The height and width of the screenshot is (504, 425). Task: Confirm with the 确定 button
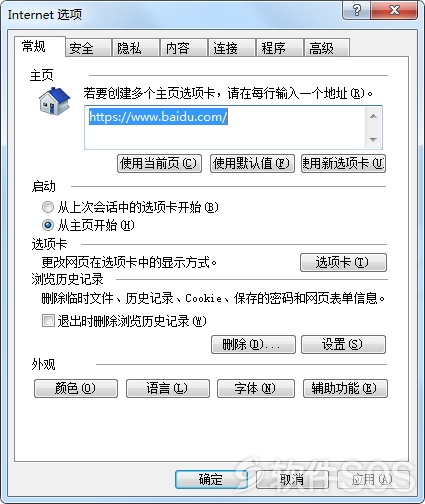click(x=211, y=480)
